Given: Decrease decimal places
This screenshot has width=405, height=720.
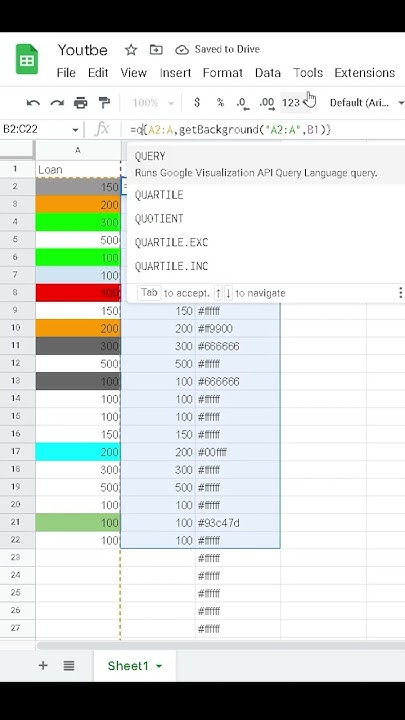Looking at the screenshot, I should click(x=243, y=103).
